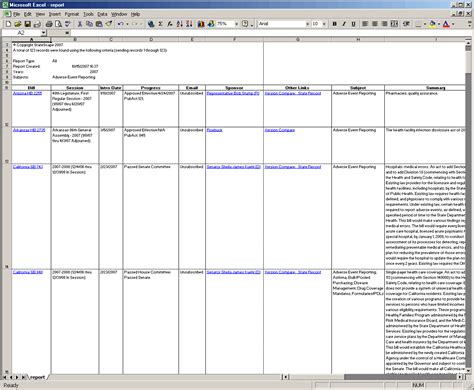
Task: Click the AutoSum sigma icon
Action: point(161,24)
